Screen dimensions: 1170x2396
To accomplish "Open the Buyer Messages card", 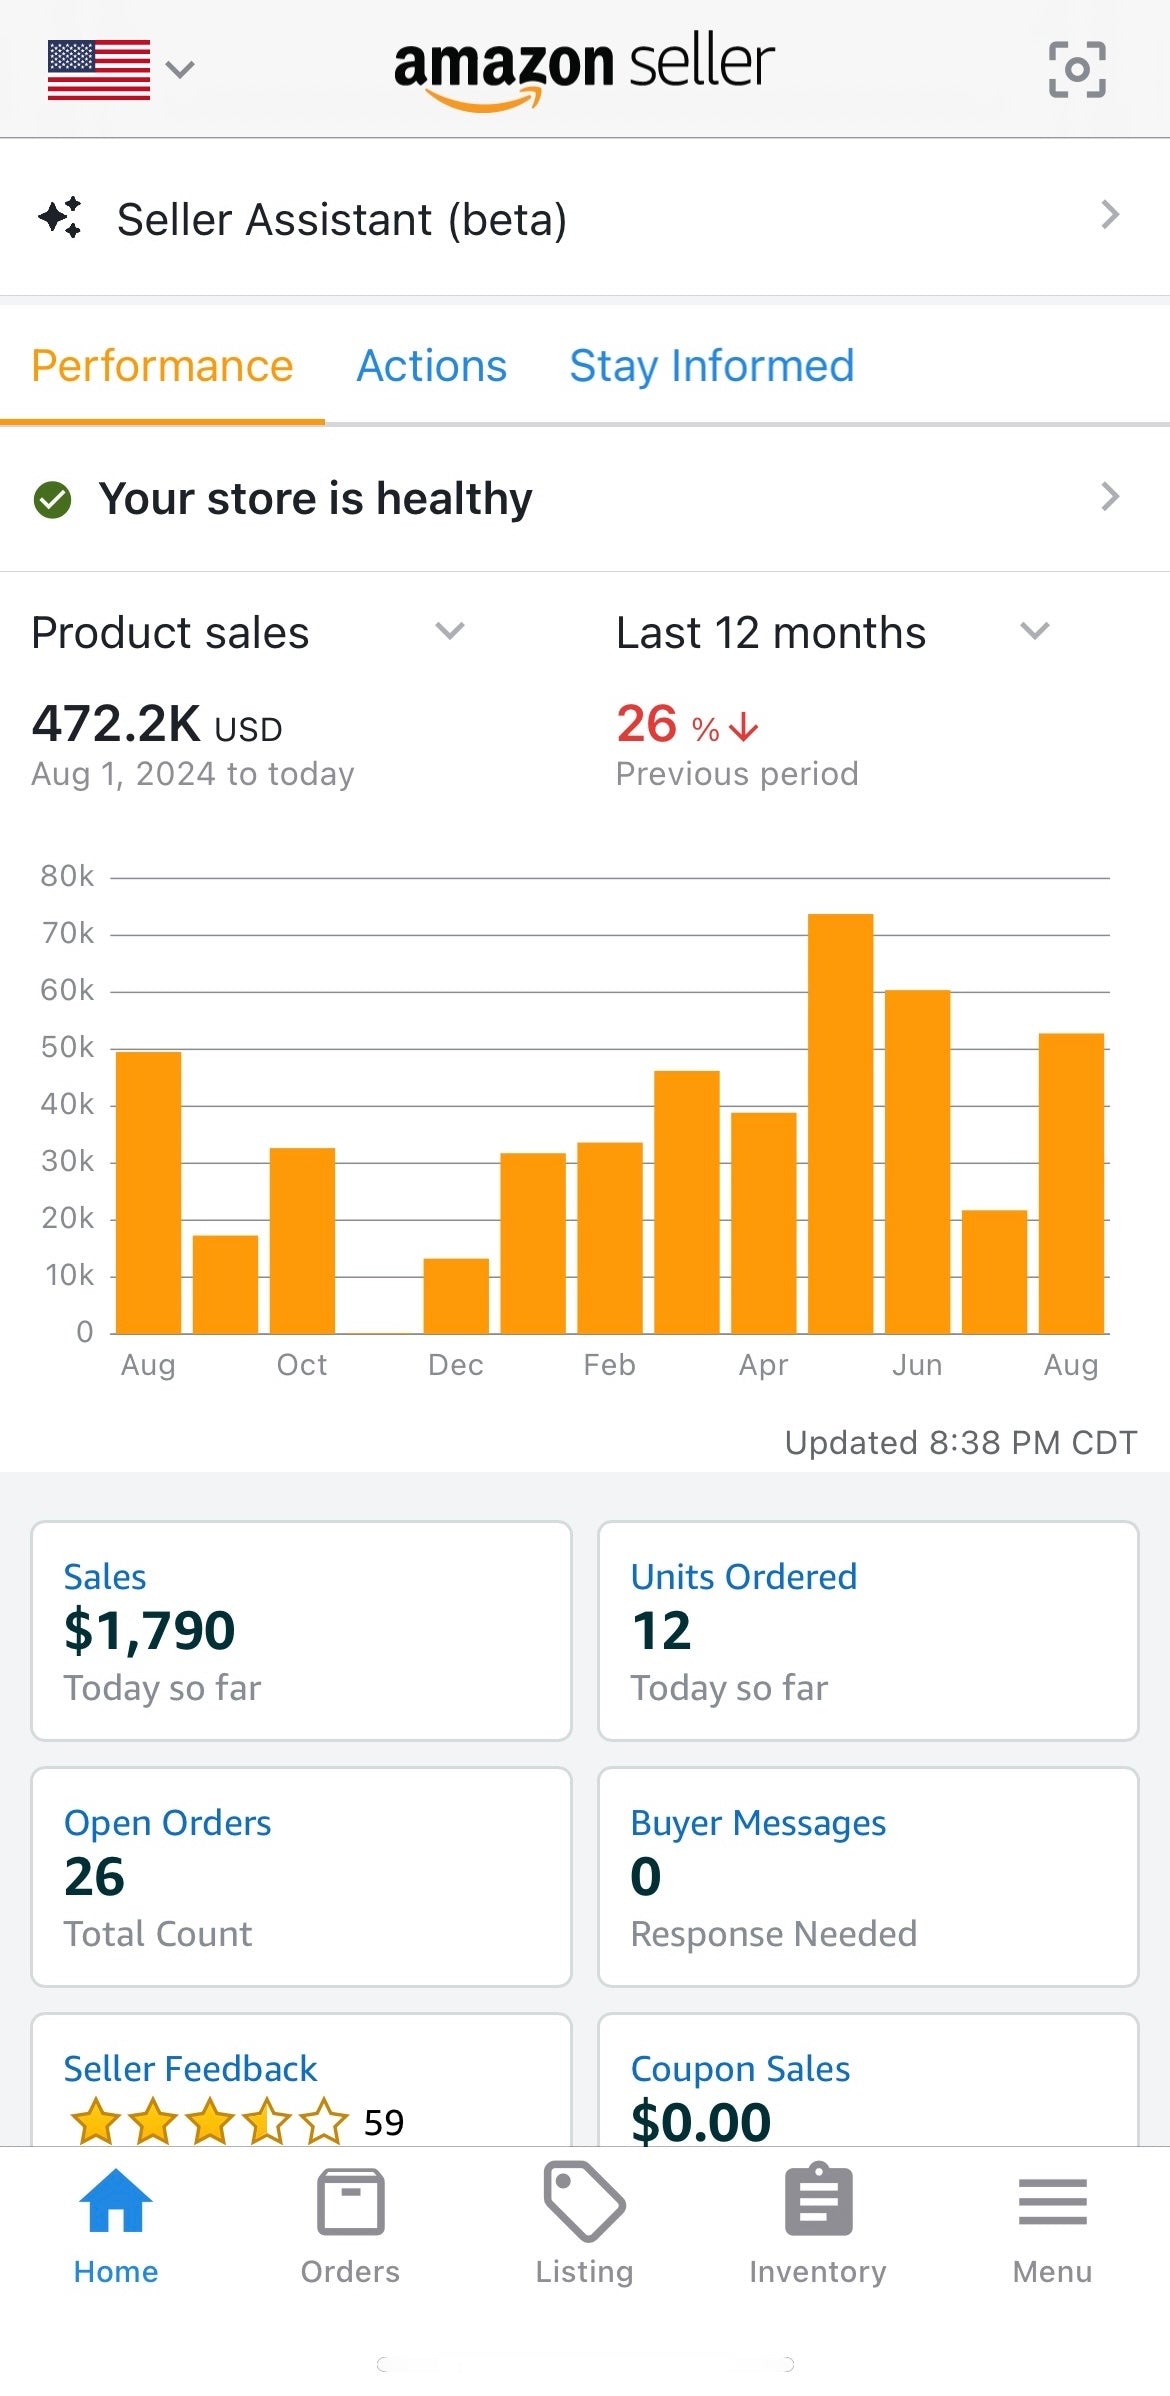I will 867,1876.
